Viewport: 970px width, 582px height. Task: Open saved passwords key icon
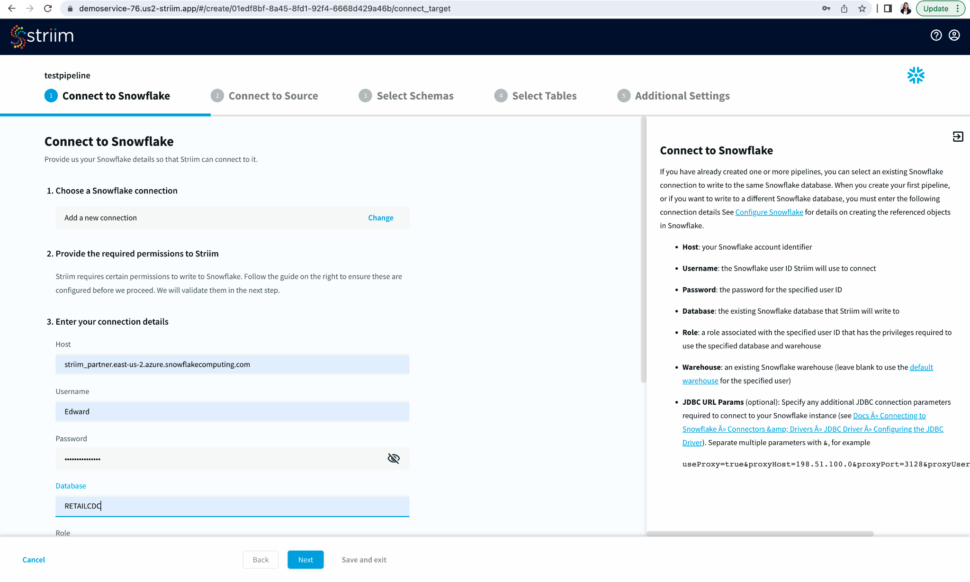point(825,8)
